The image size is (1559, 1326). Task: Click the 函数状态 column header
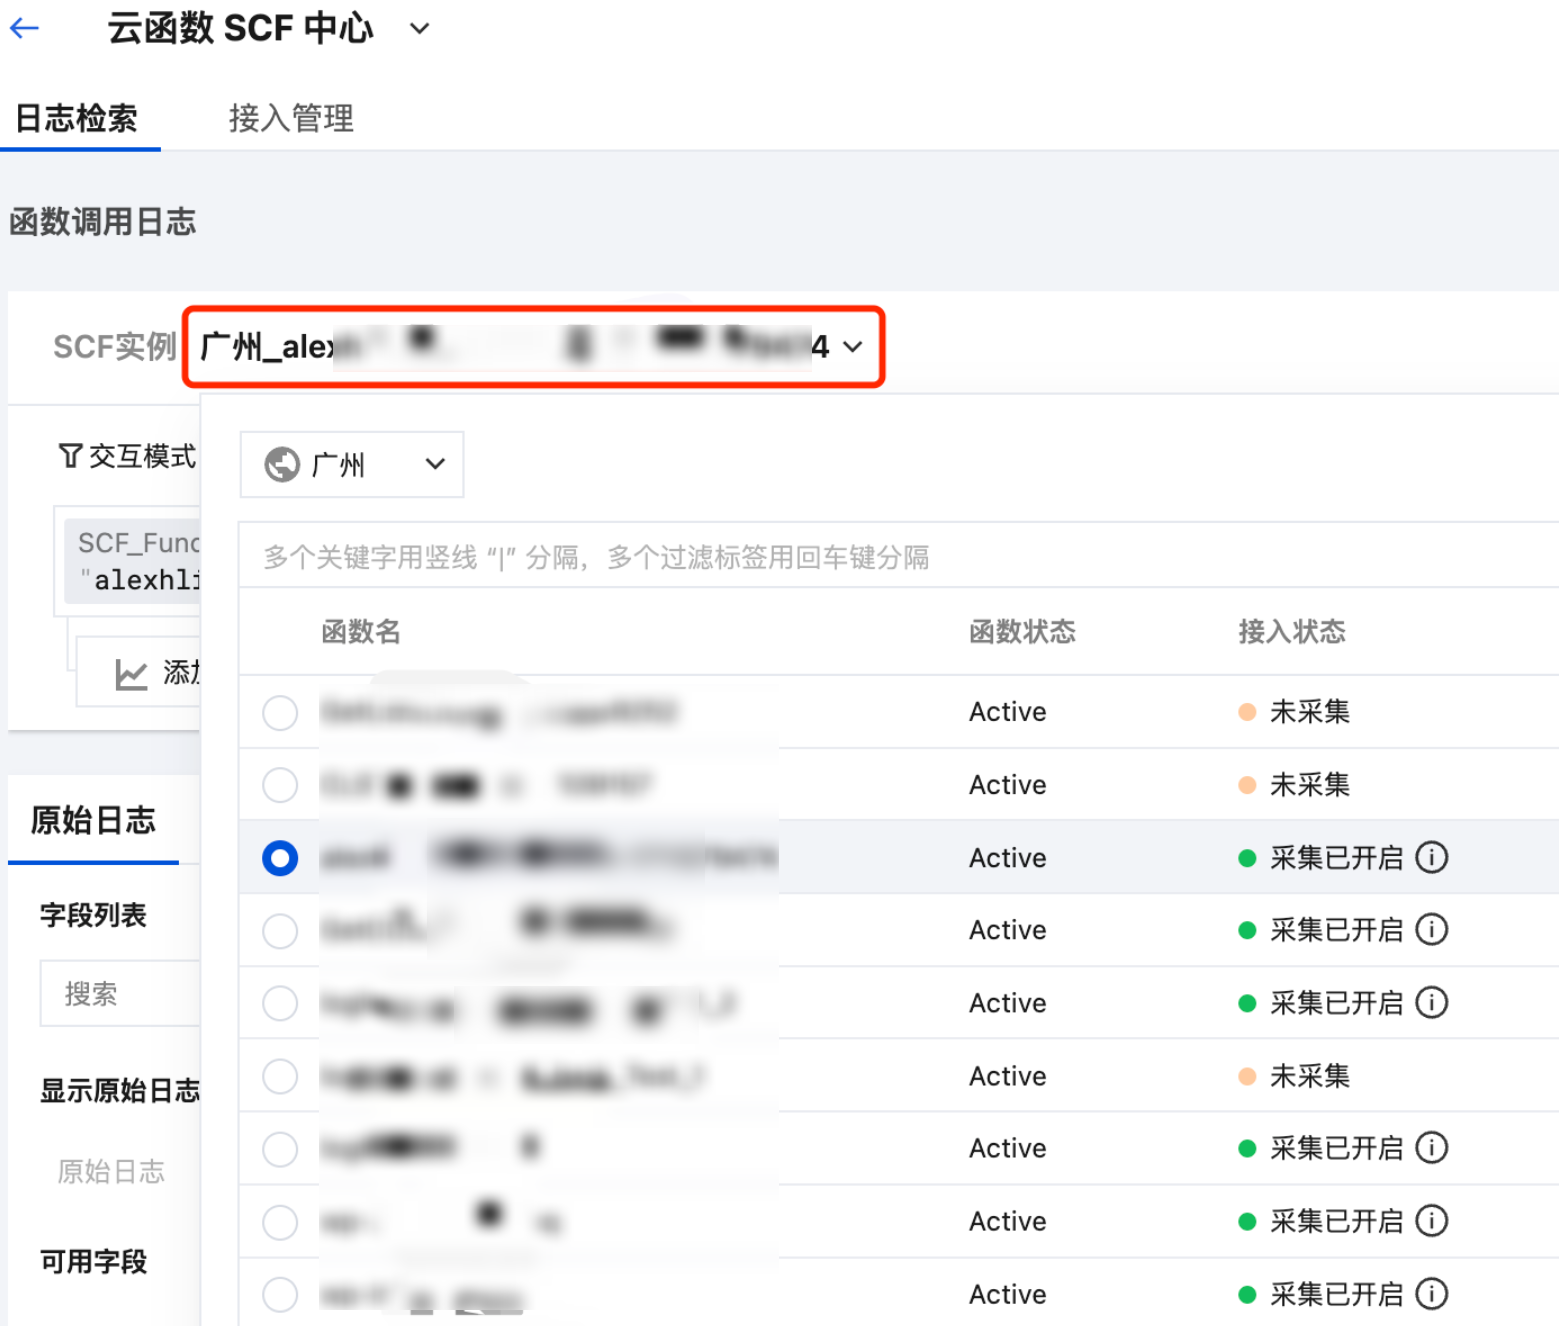(1022, 632)
